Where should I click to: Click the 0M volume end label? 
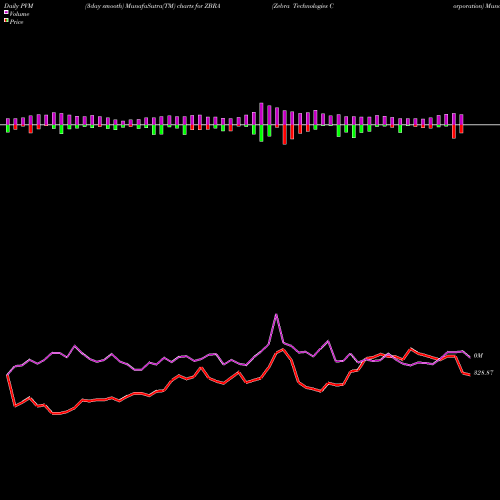[x=478, y=356]
